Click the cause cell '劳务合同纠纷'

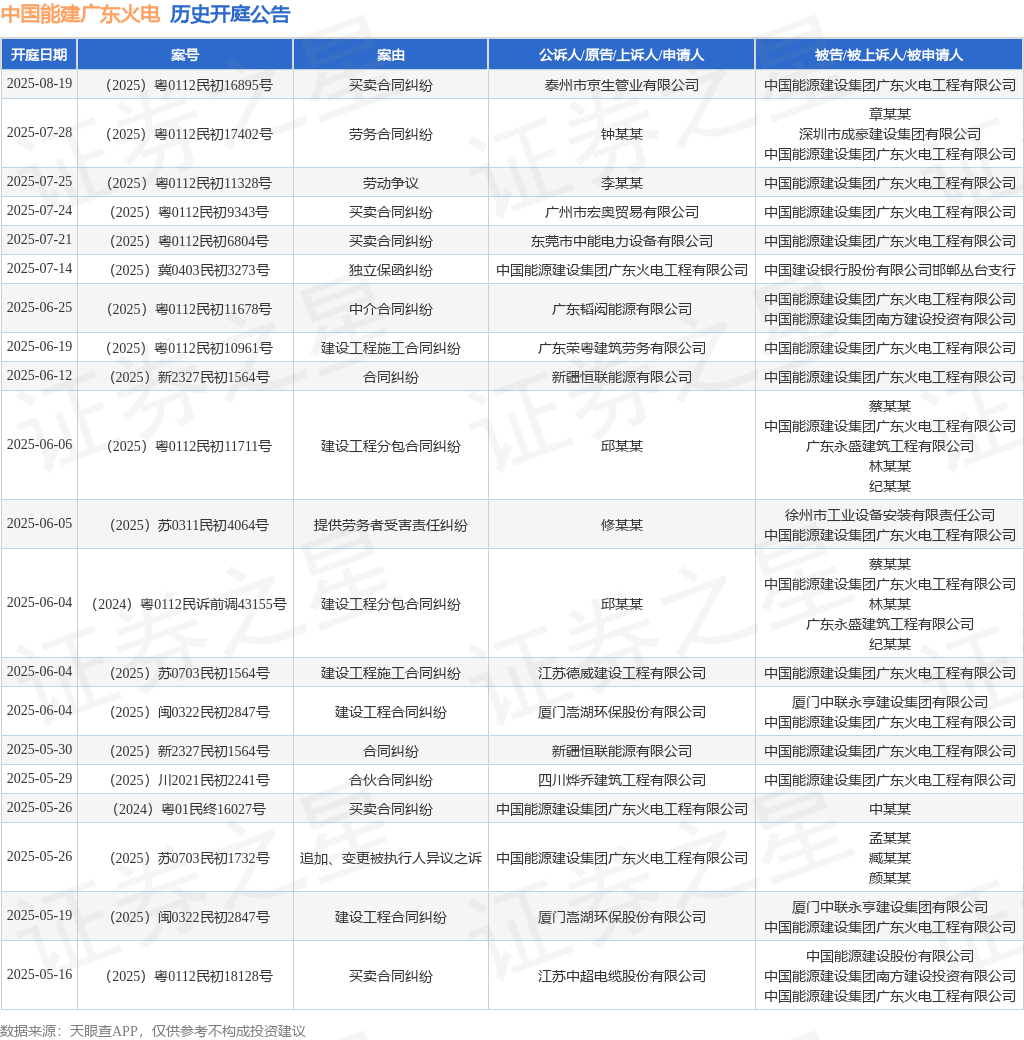391,134
